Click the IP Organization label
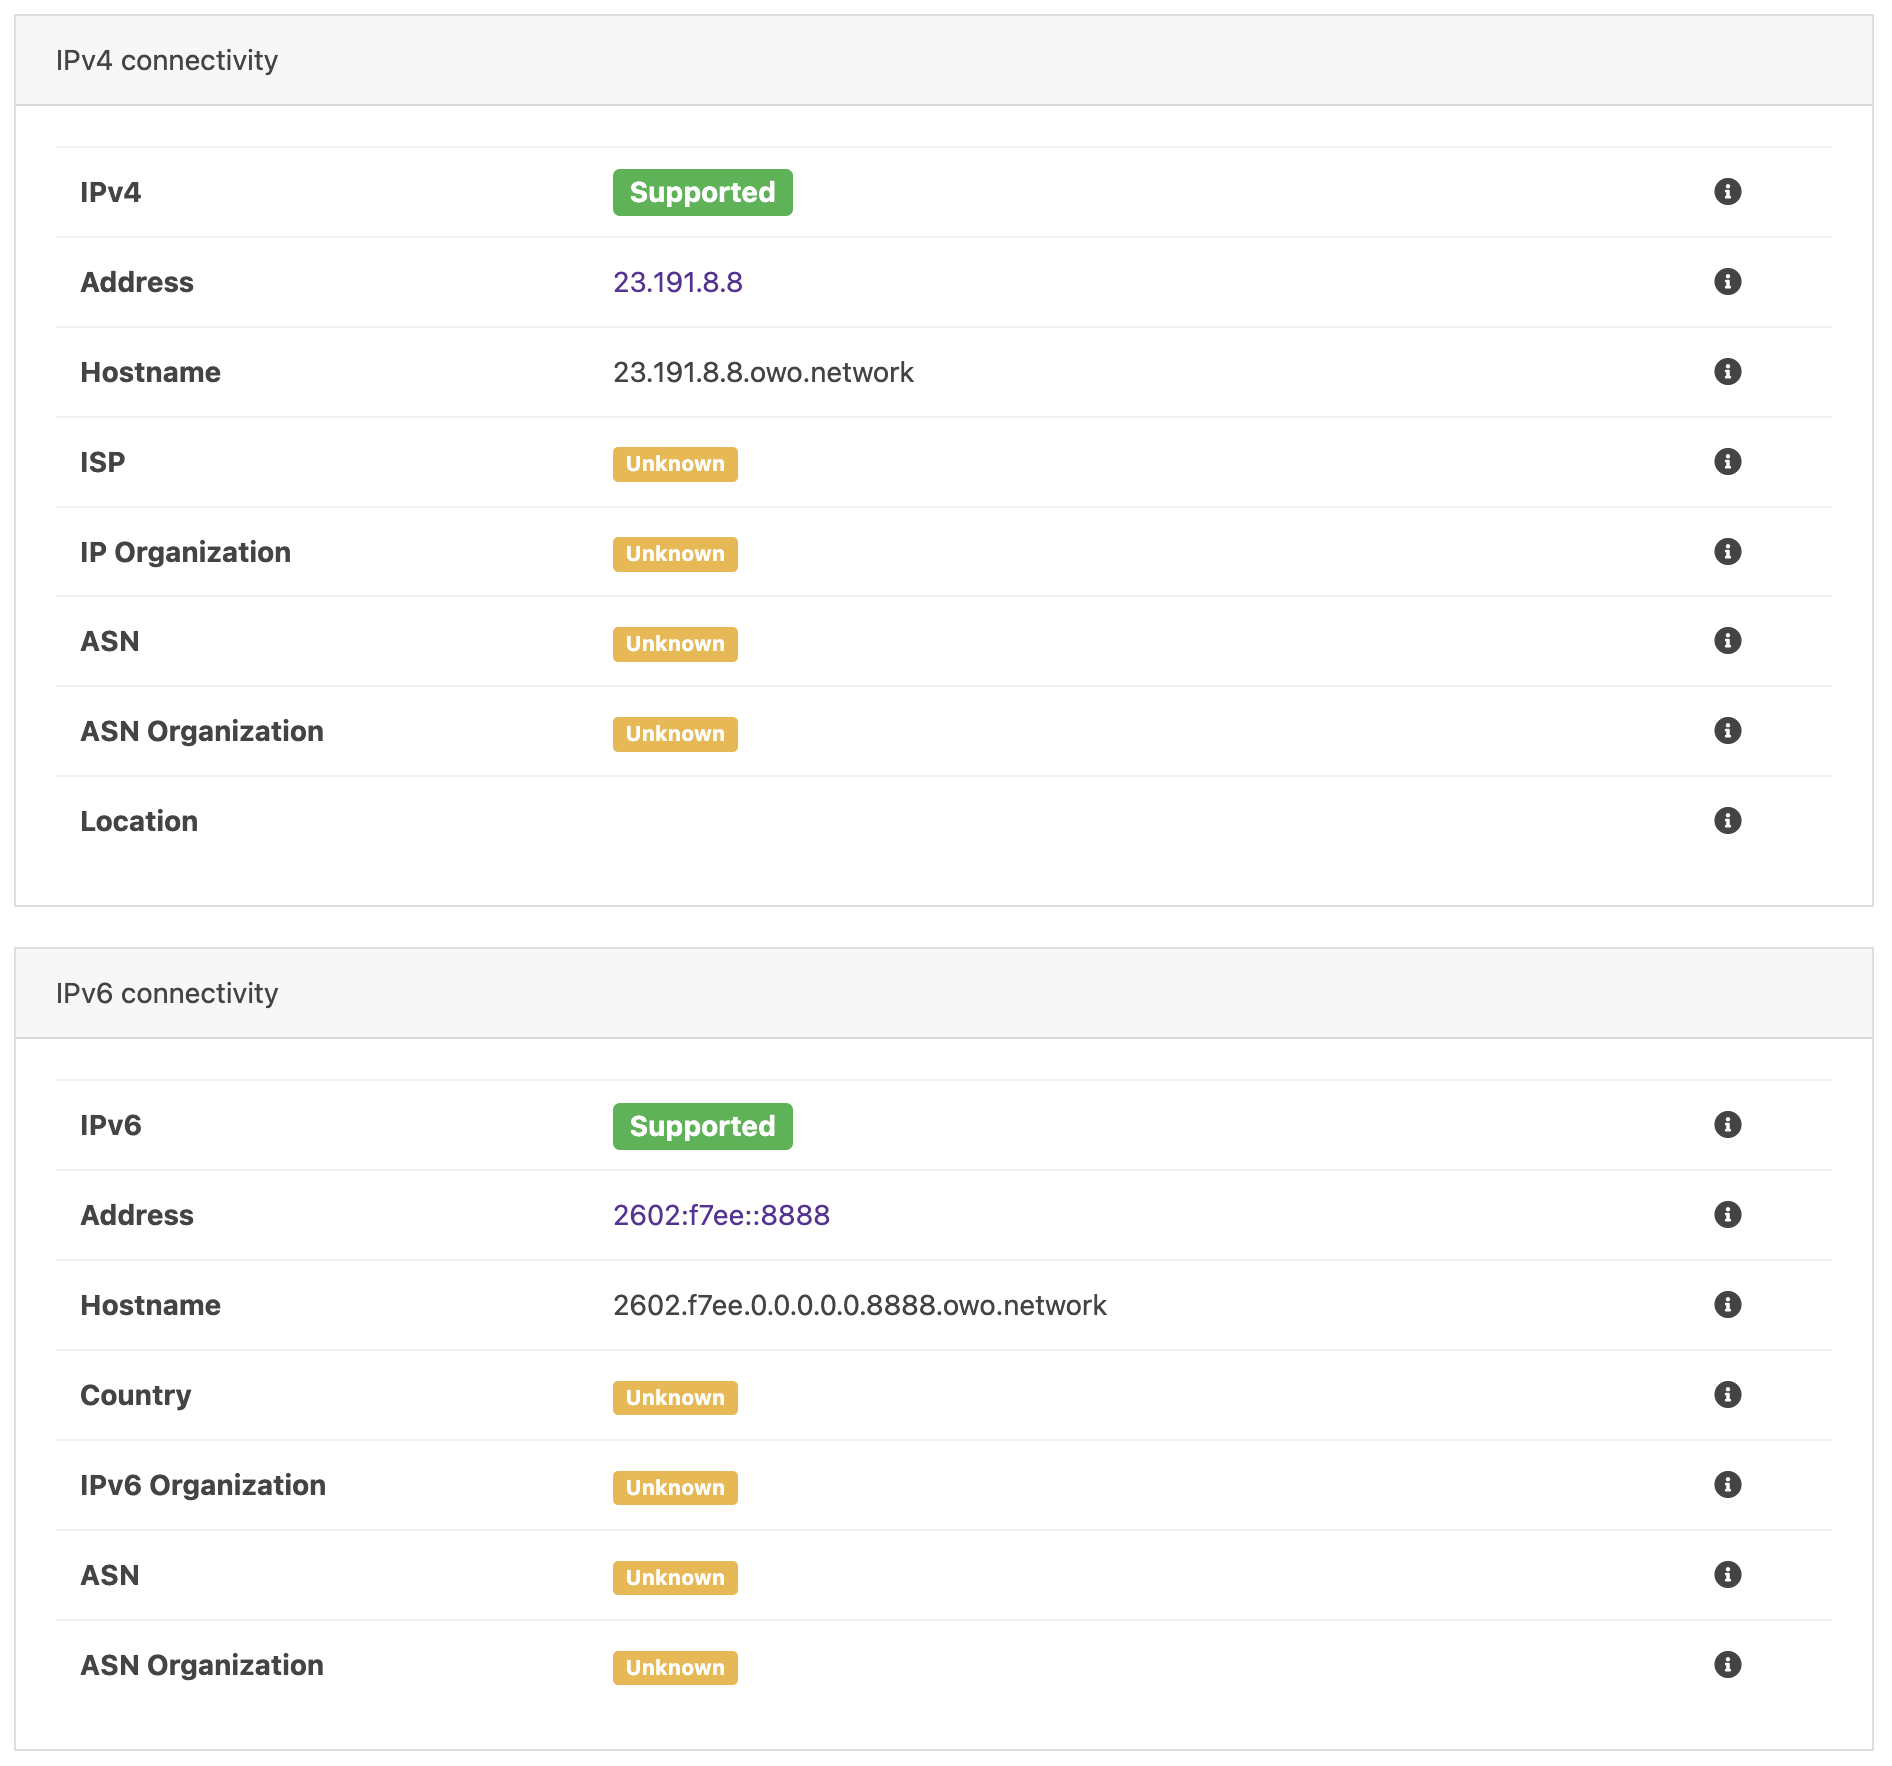 tap(185, 552)
